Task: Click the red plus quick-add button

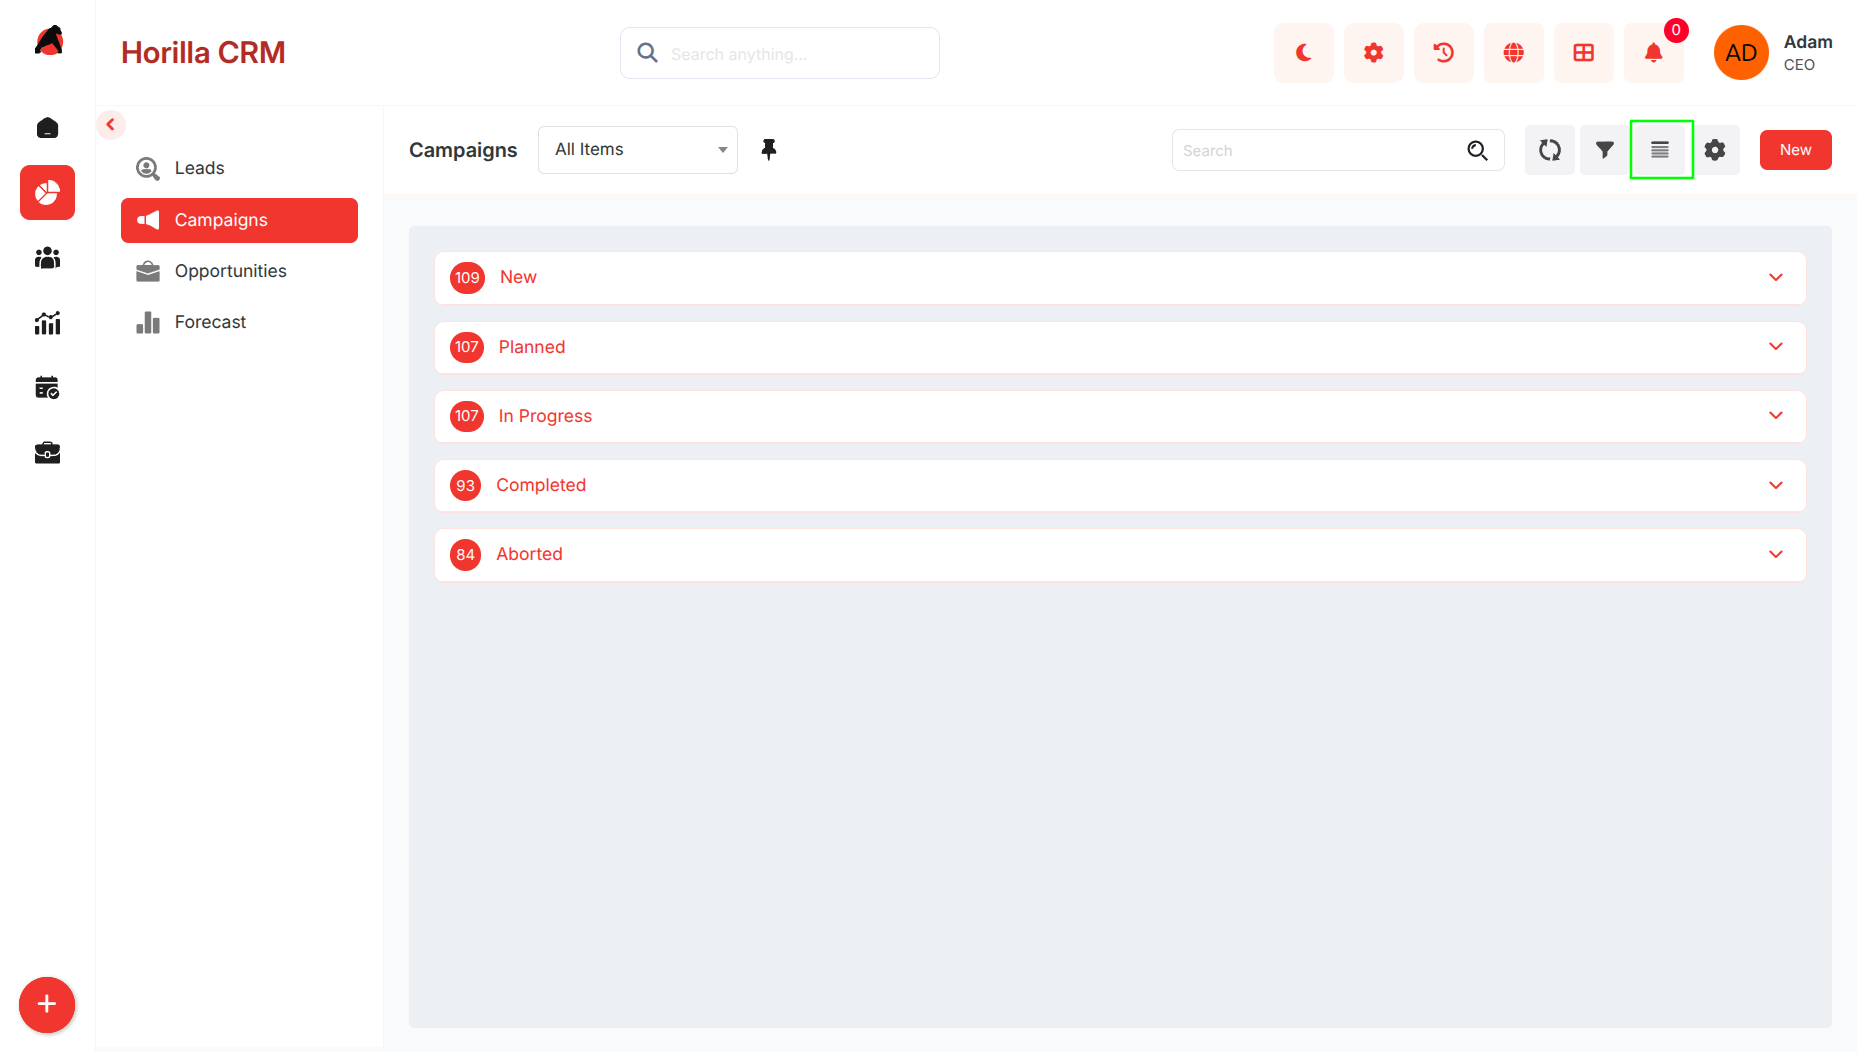Action: click(x=47, y=1004)
